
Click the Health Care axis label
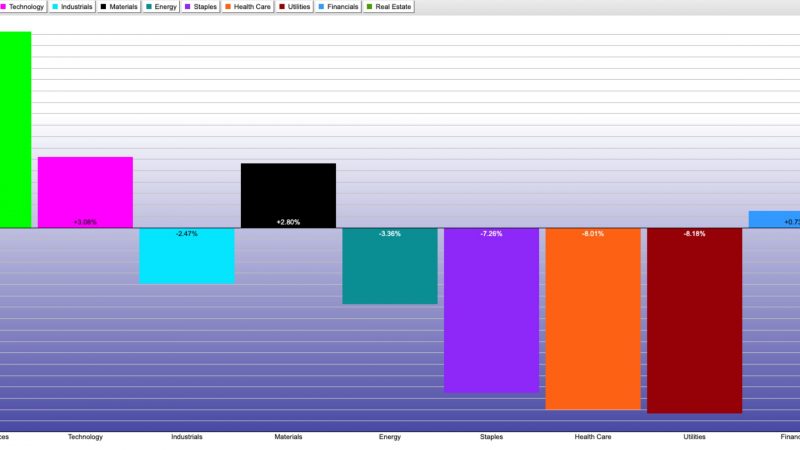[x=593, y=437]
